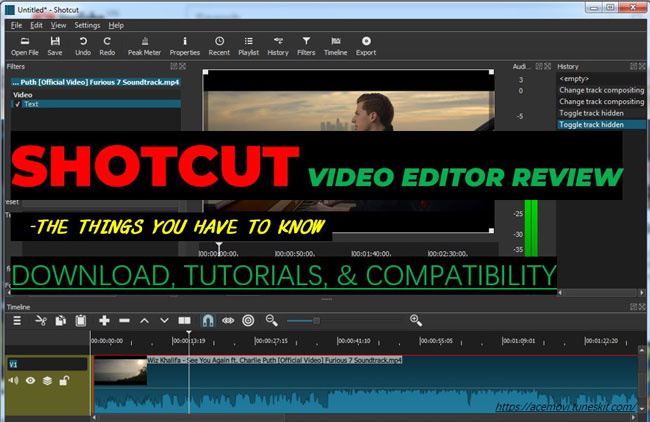Cut selected clip with scissors icon
Screen dimensions: 650x422
click(41, 320)
